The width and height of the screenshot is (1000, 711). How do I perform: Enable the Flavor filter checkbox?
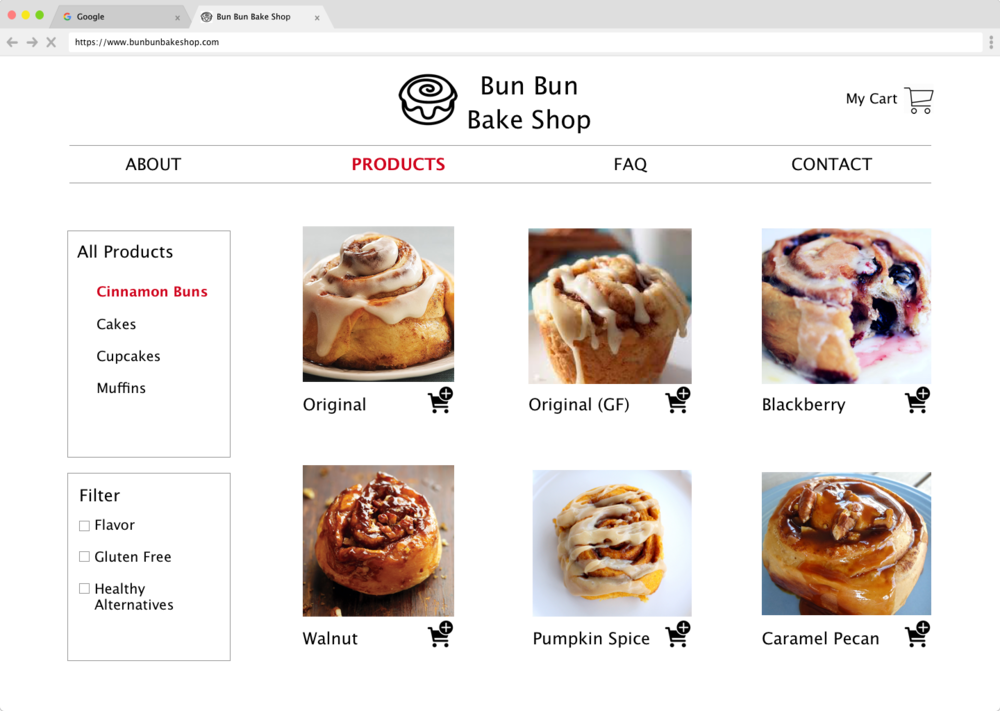pos(84,526)
